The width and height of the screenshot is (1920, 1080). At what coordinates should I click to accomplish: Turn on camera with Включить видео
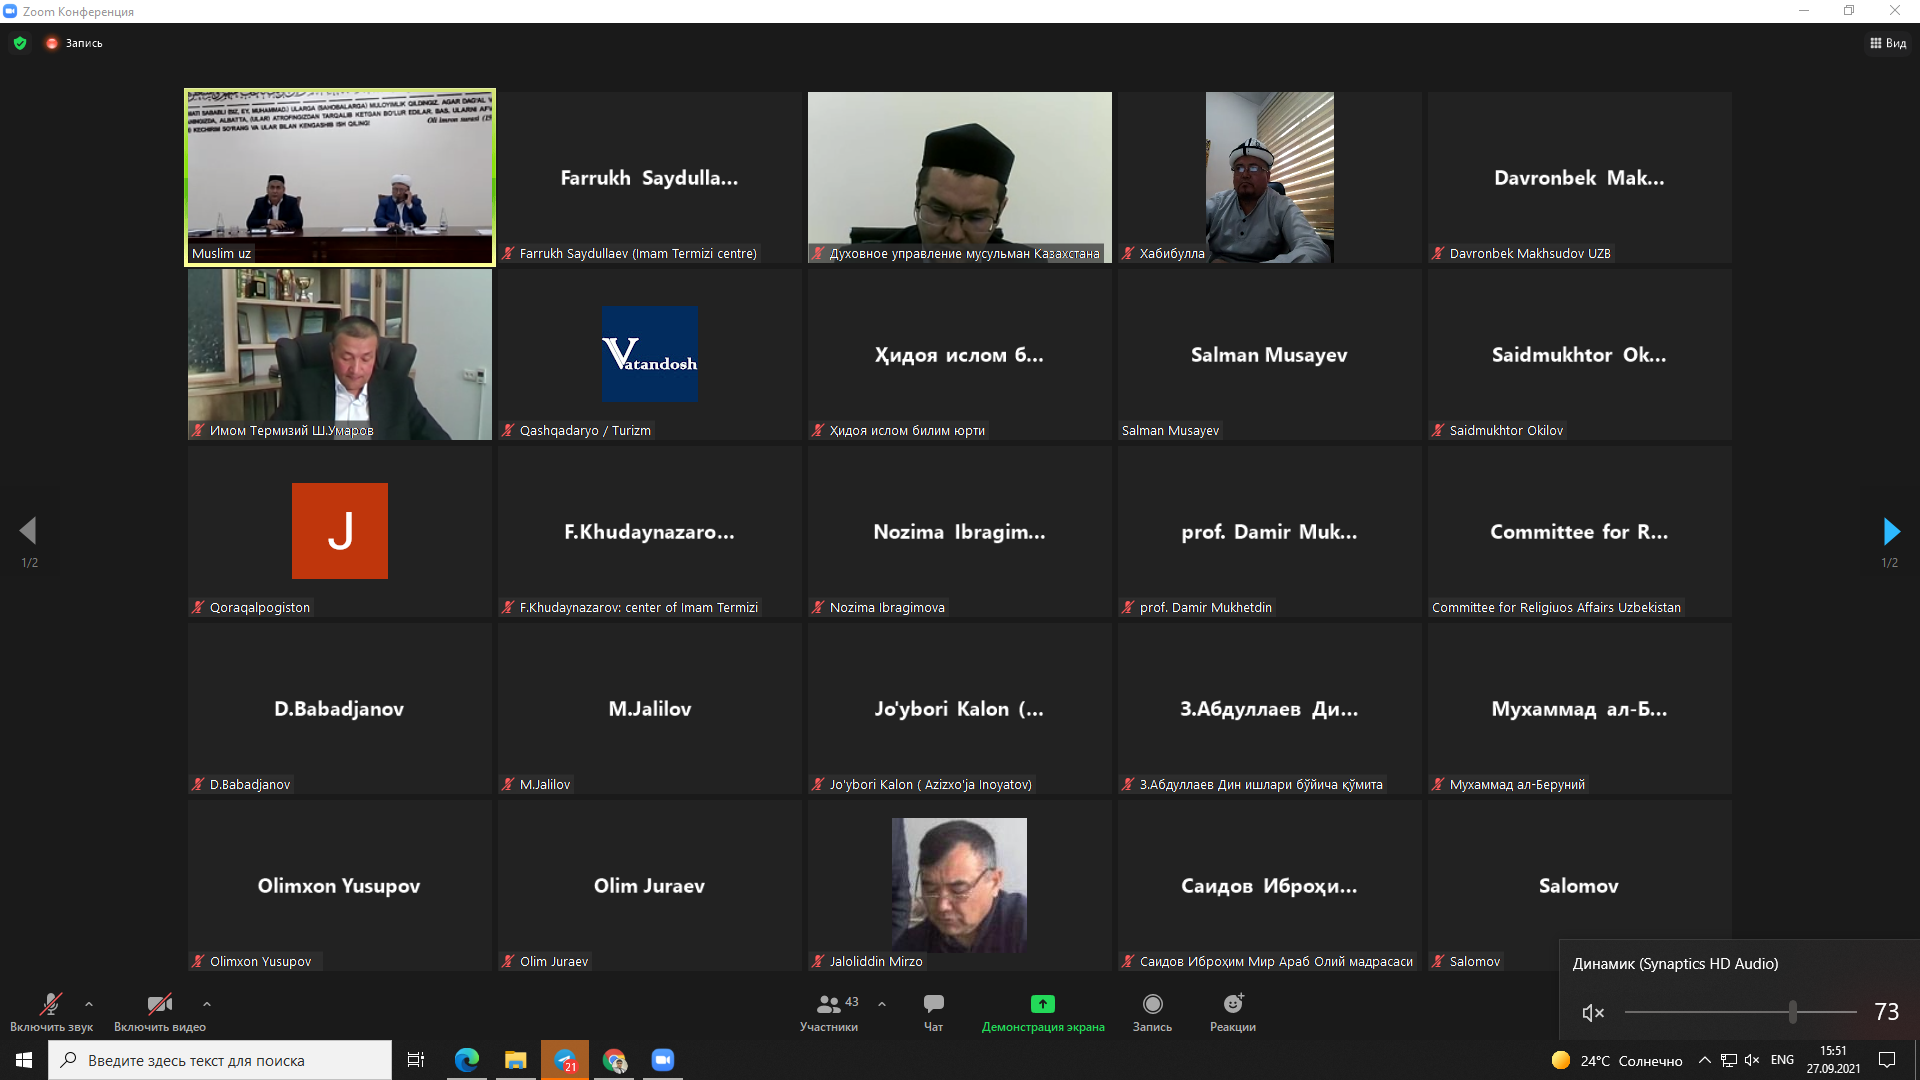pyautogui.click(x=159, y=1005)
